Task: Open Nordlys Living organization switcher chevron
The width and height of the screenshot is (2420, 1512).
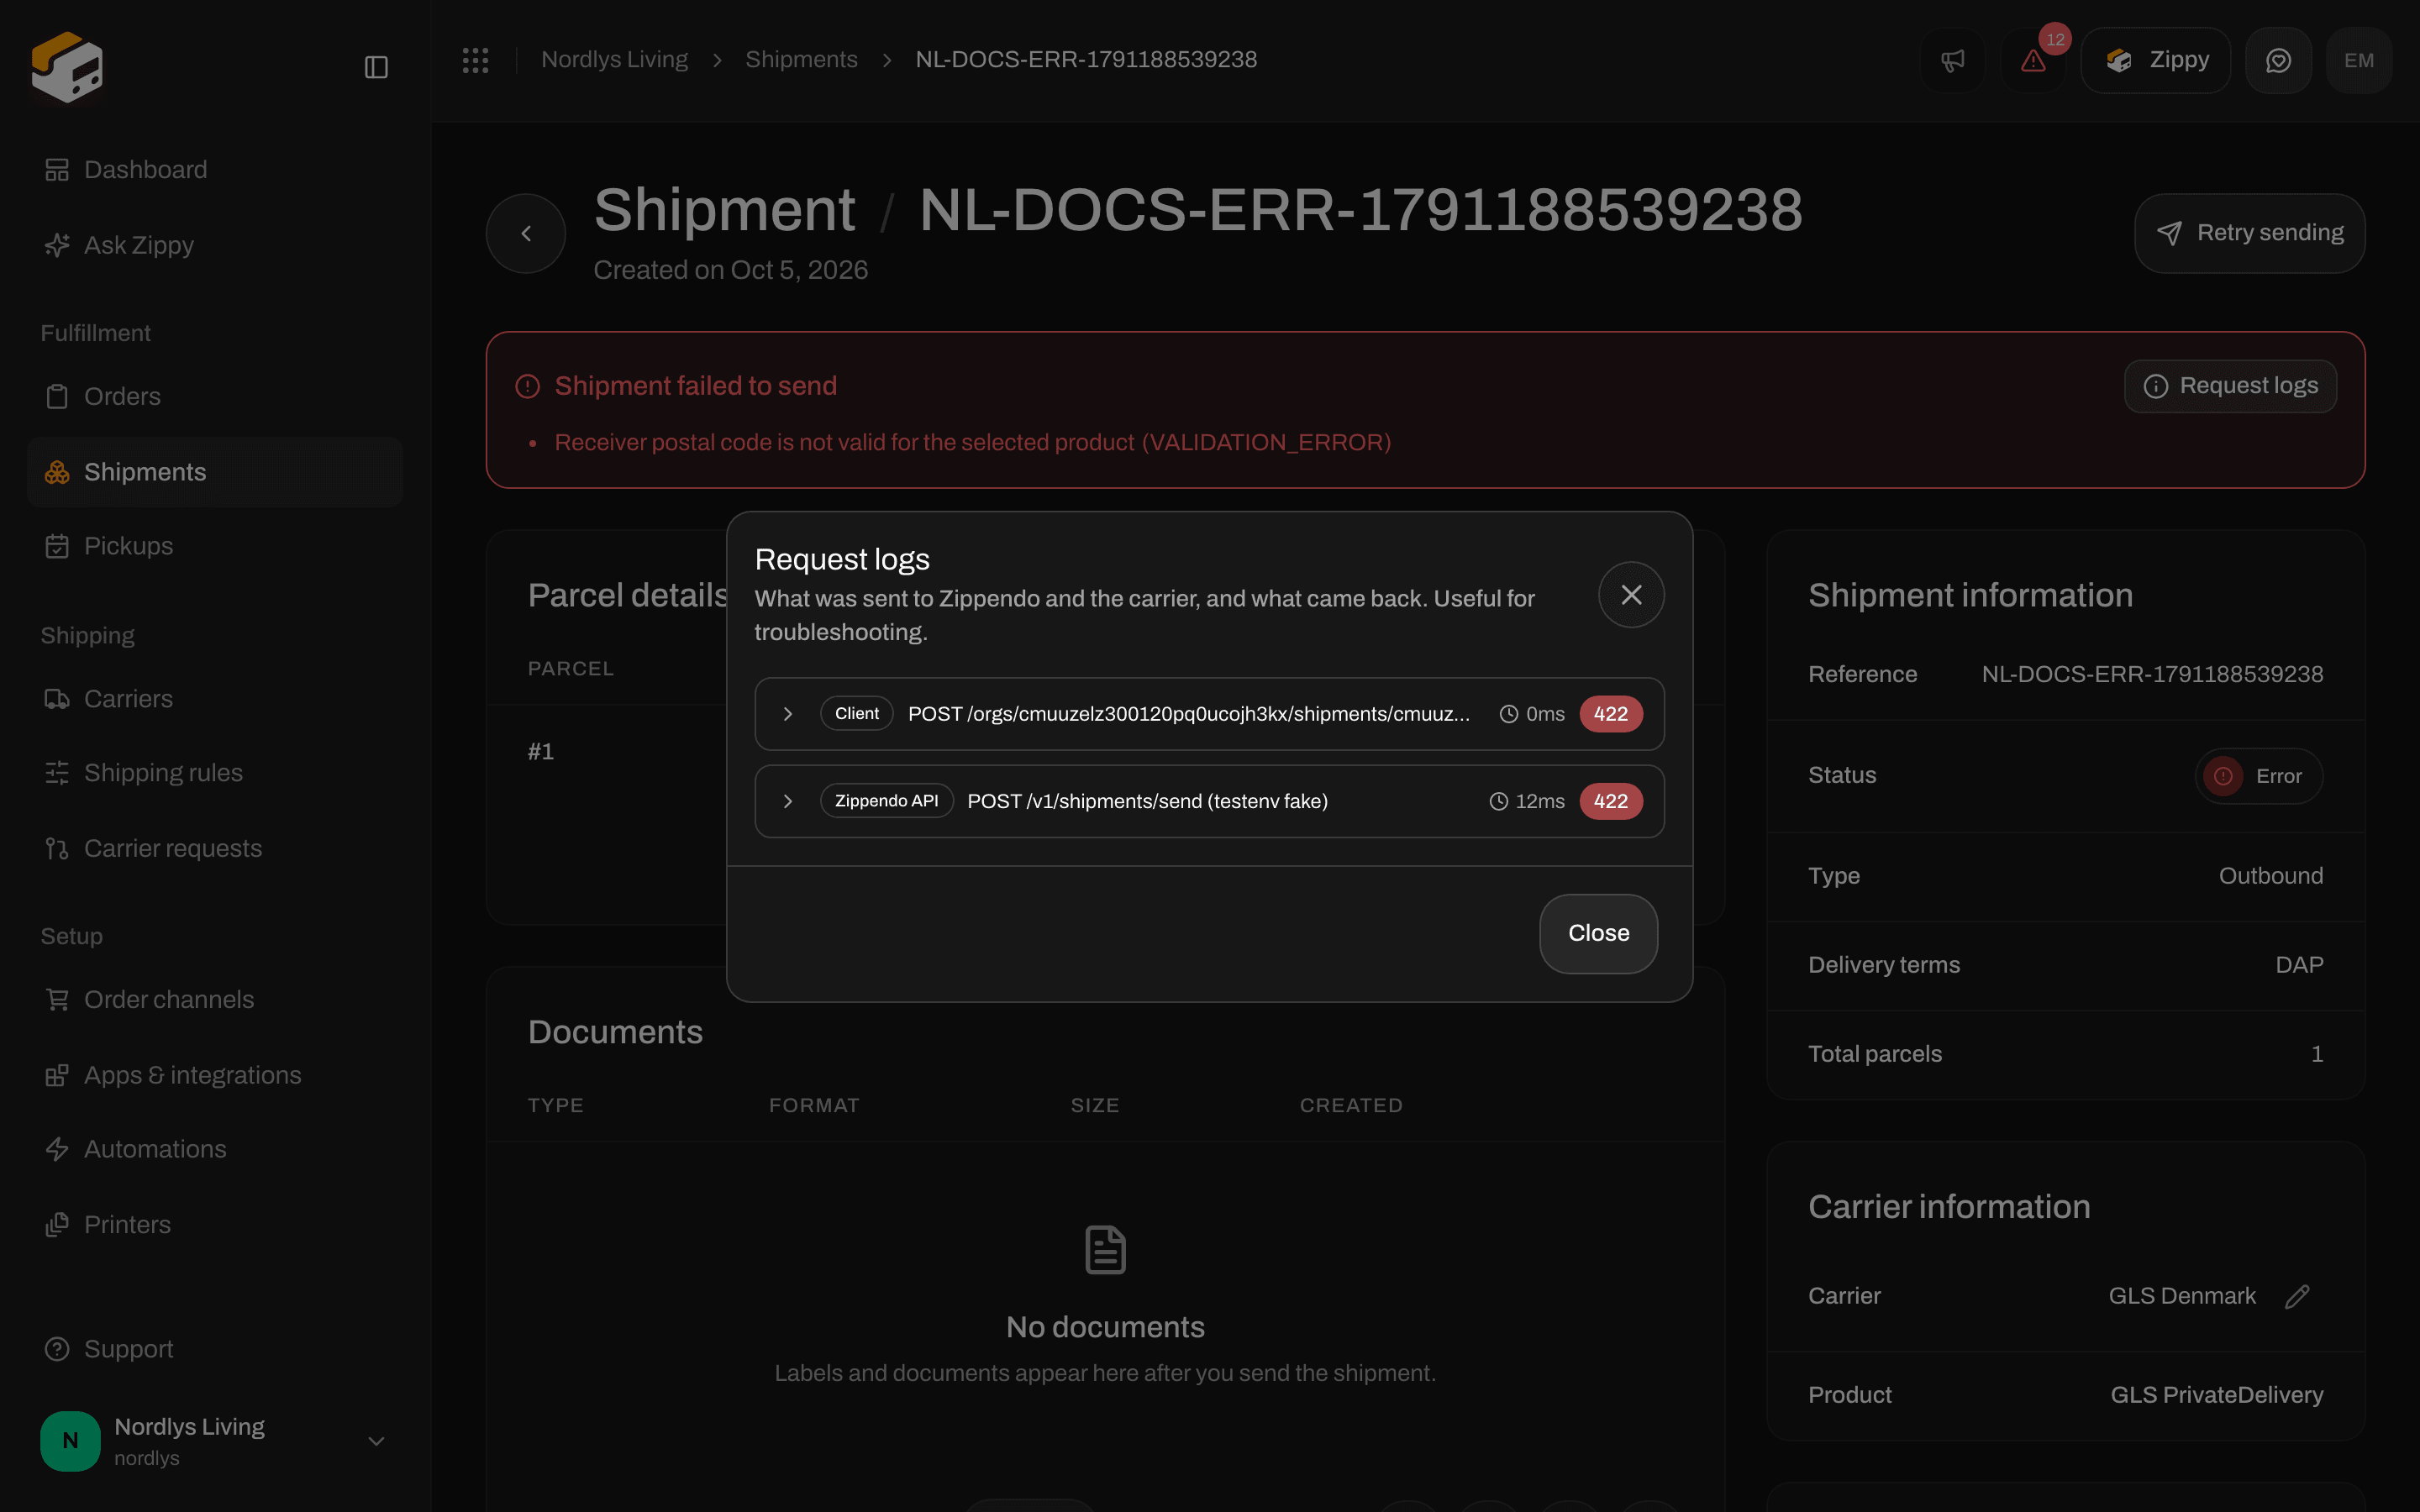Action: pyautogui.click(x=376, y=1441)
